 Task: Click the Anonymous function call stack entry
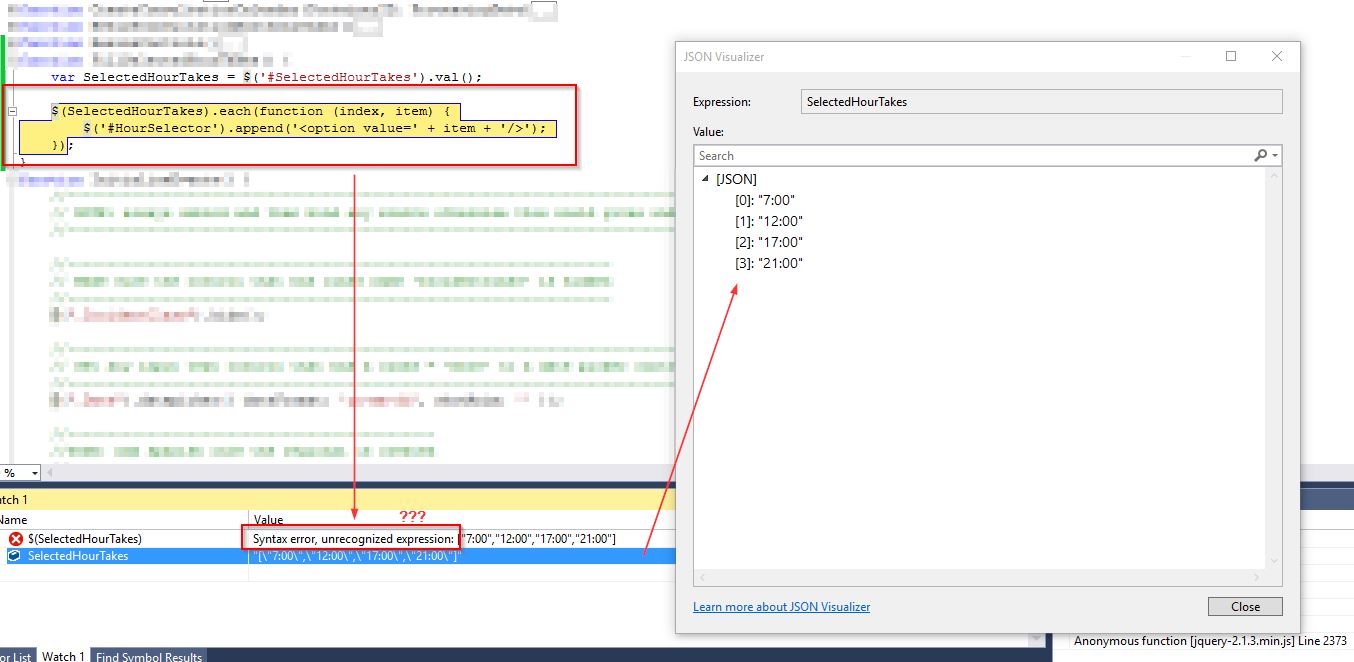(1210, 641)
